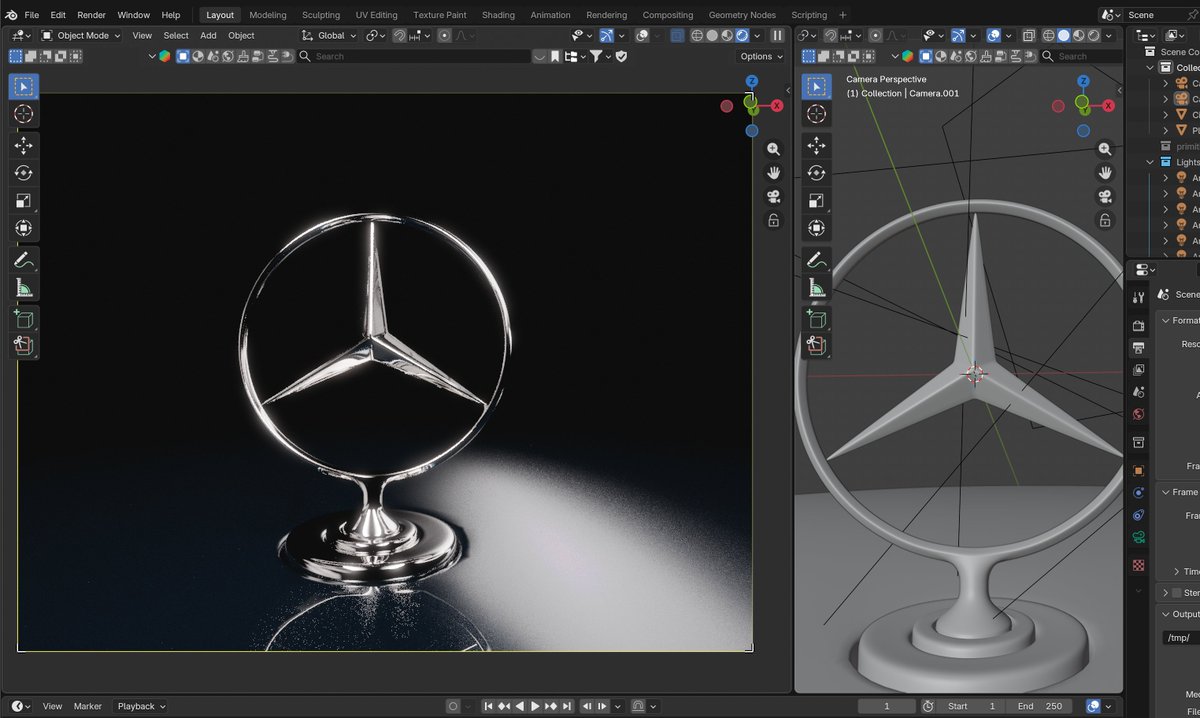Switch to the Geometry Nodes workspace tab
Viewport: 1200px width, 718px height.
[742, 15]
